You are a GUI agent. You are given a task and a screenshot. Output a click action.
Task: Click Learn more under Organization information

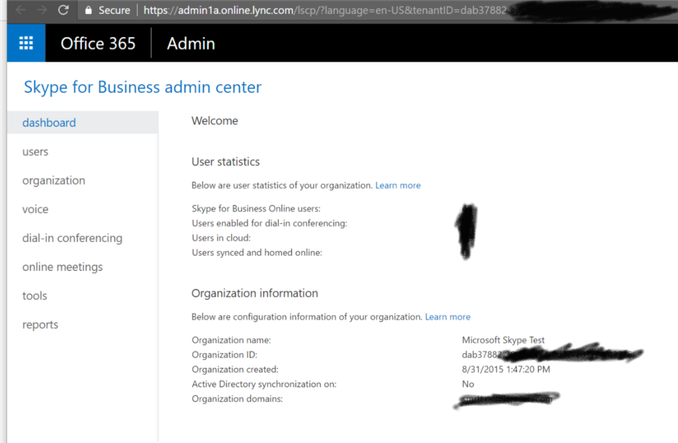click(x=448, y=317)
